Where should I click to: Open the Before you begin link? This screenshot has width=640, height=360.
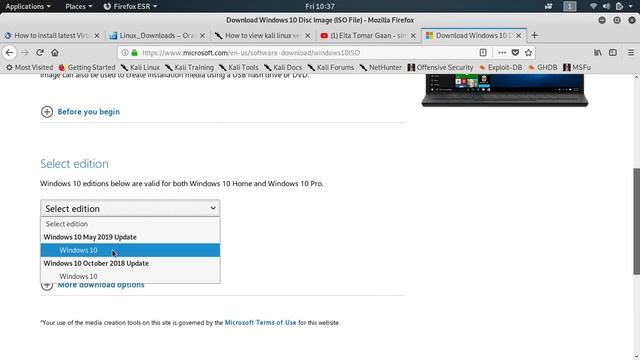(x=89, y=112)
